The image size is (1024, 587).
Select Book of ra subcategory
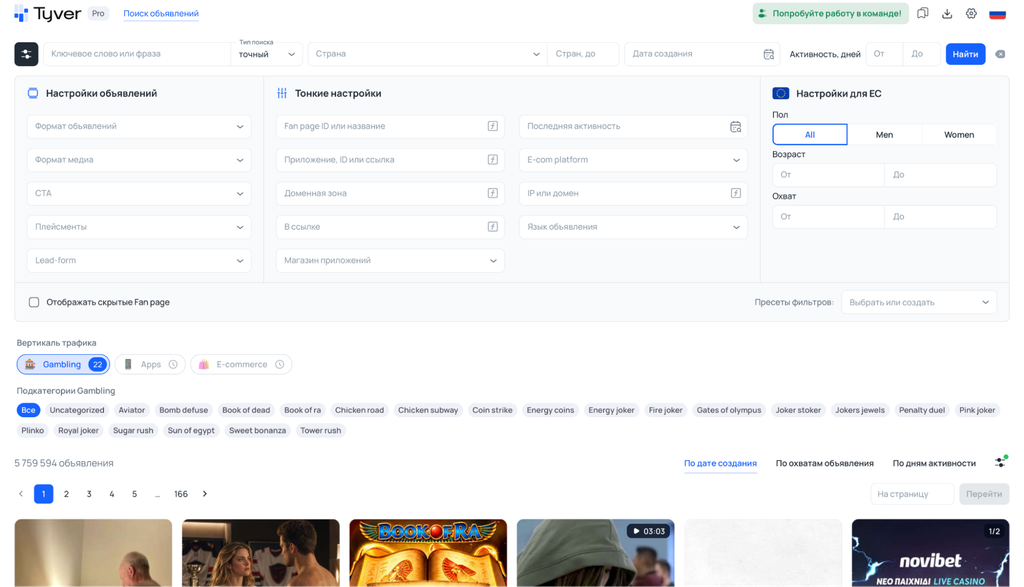coord(302,410)
